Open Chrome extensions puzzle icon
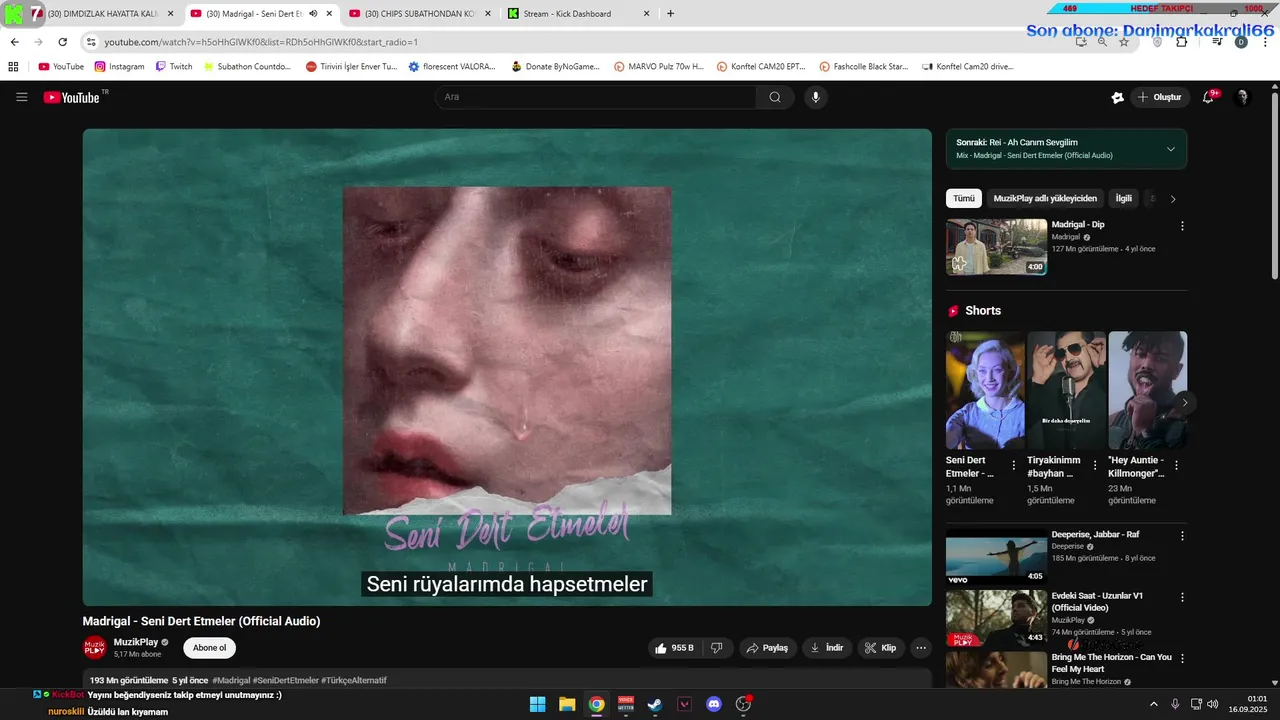 point(1182,42)
